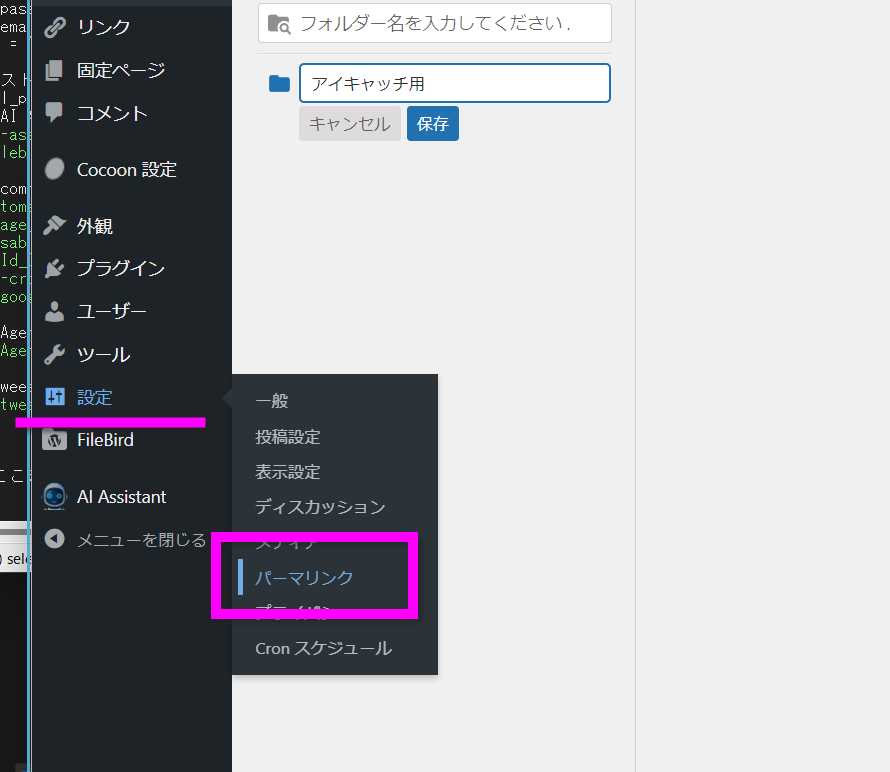Open the 設定 menu item
The width and height of the screenshot is (890, 772).
(95, 397)
